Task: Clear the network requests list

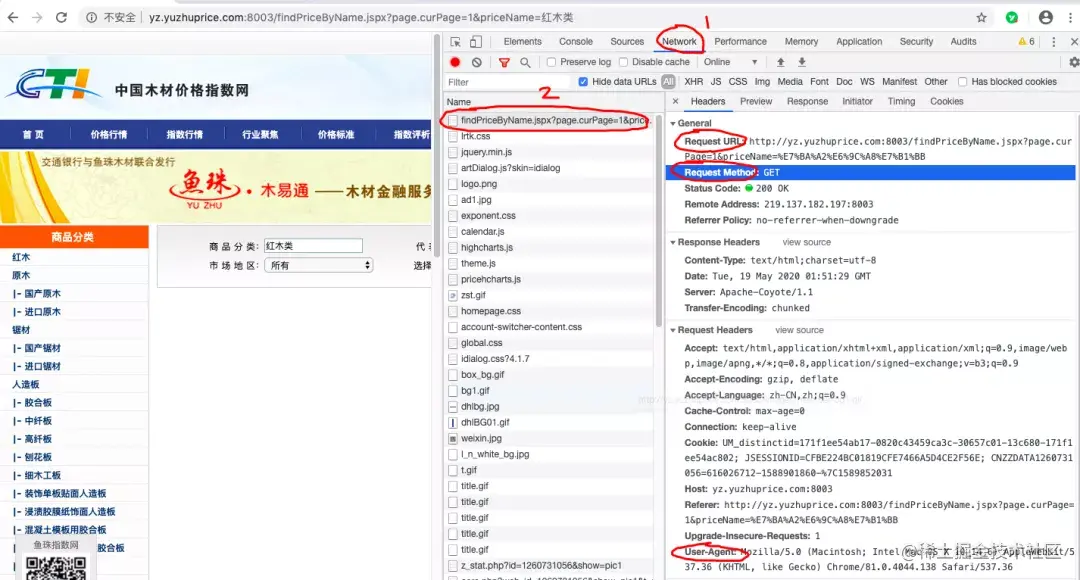Action: click(477, 62)
